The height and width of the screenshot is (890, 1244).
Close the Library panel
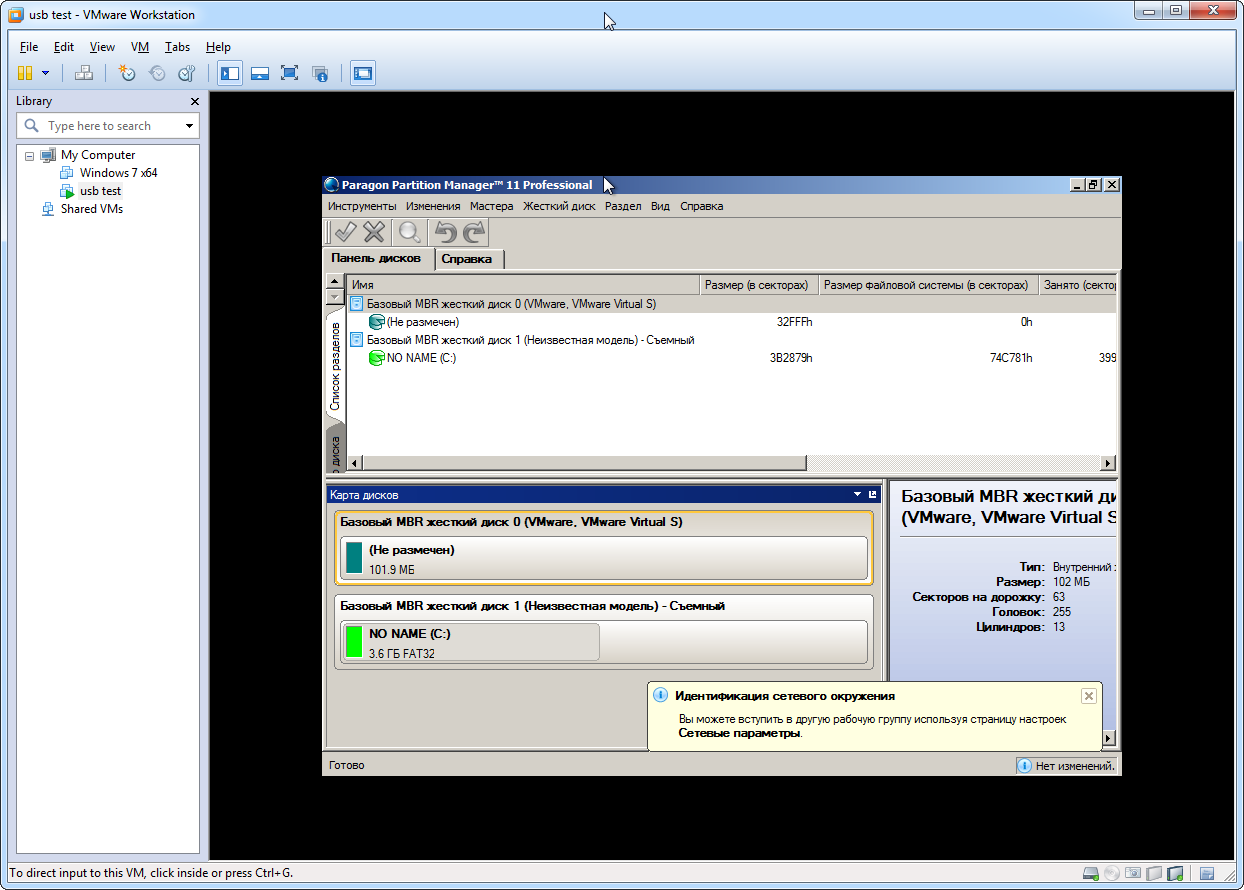pos(195,101)
